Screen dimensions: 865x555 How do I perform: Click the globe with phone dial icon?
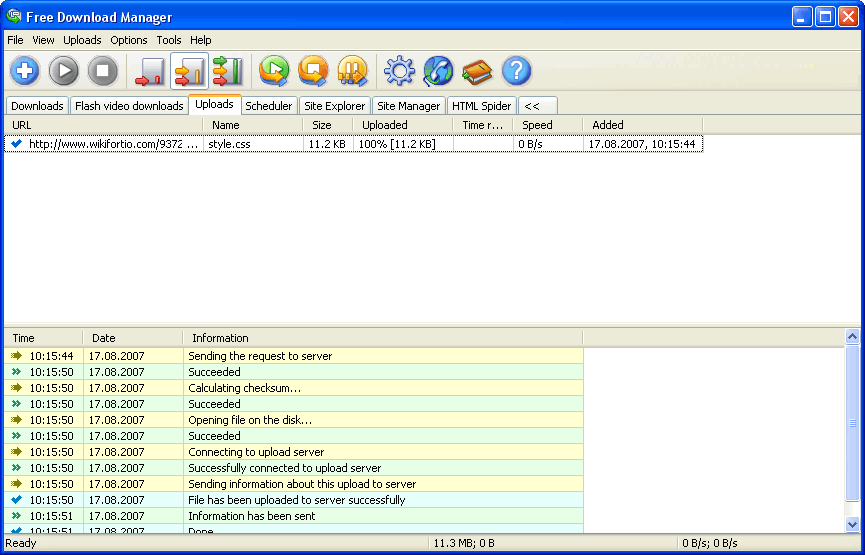click(438, 71)
